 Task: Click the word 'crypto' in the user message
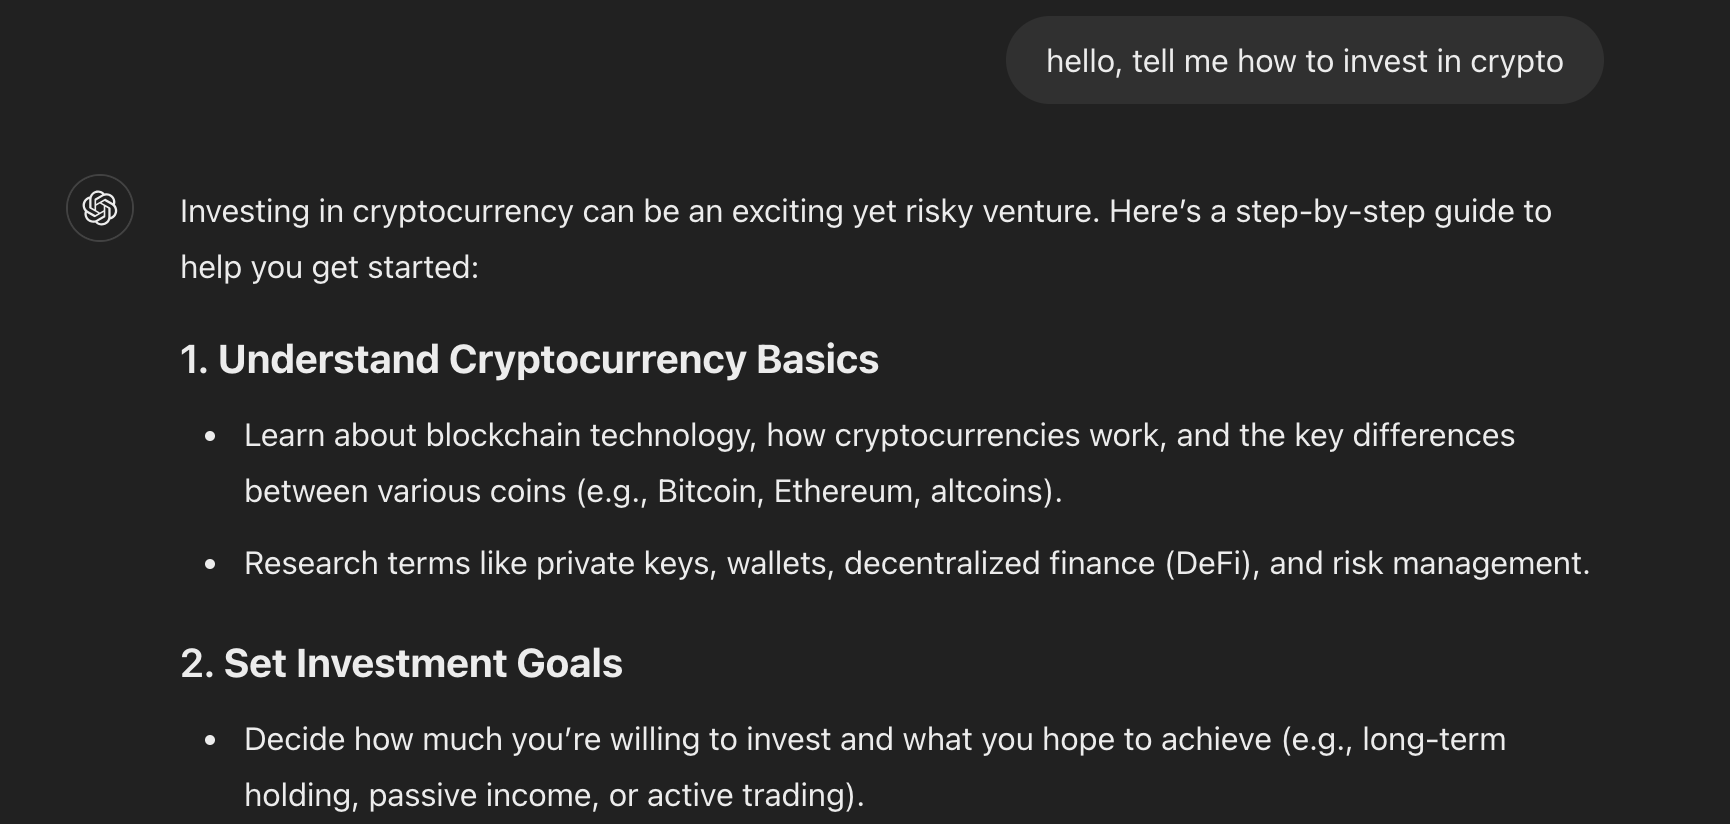click(x=1517, y=62)
